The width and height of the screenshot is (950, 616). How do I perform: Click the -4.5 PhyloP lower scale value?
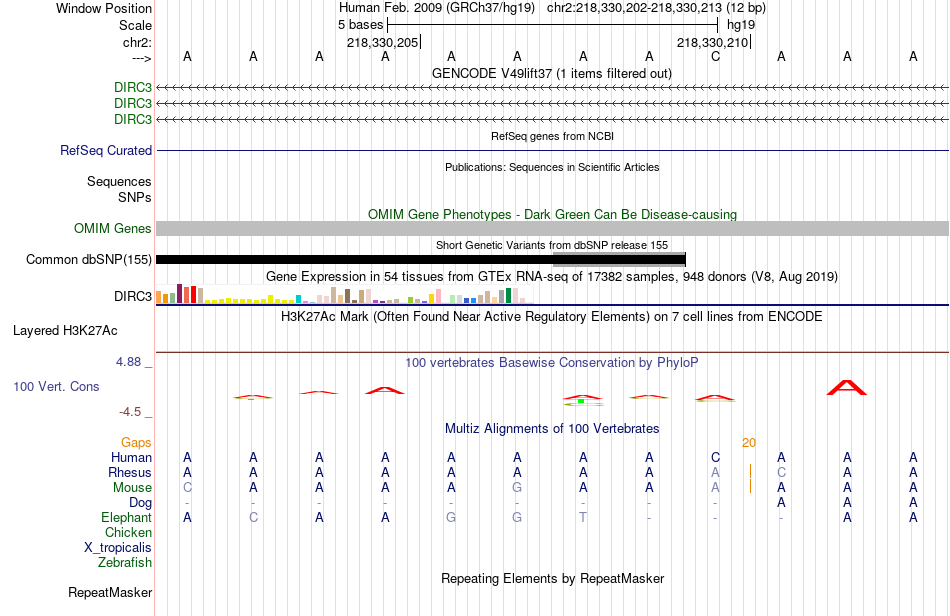point(130,412)
